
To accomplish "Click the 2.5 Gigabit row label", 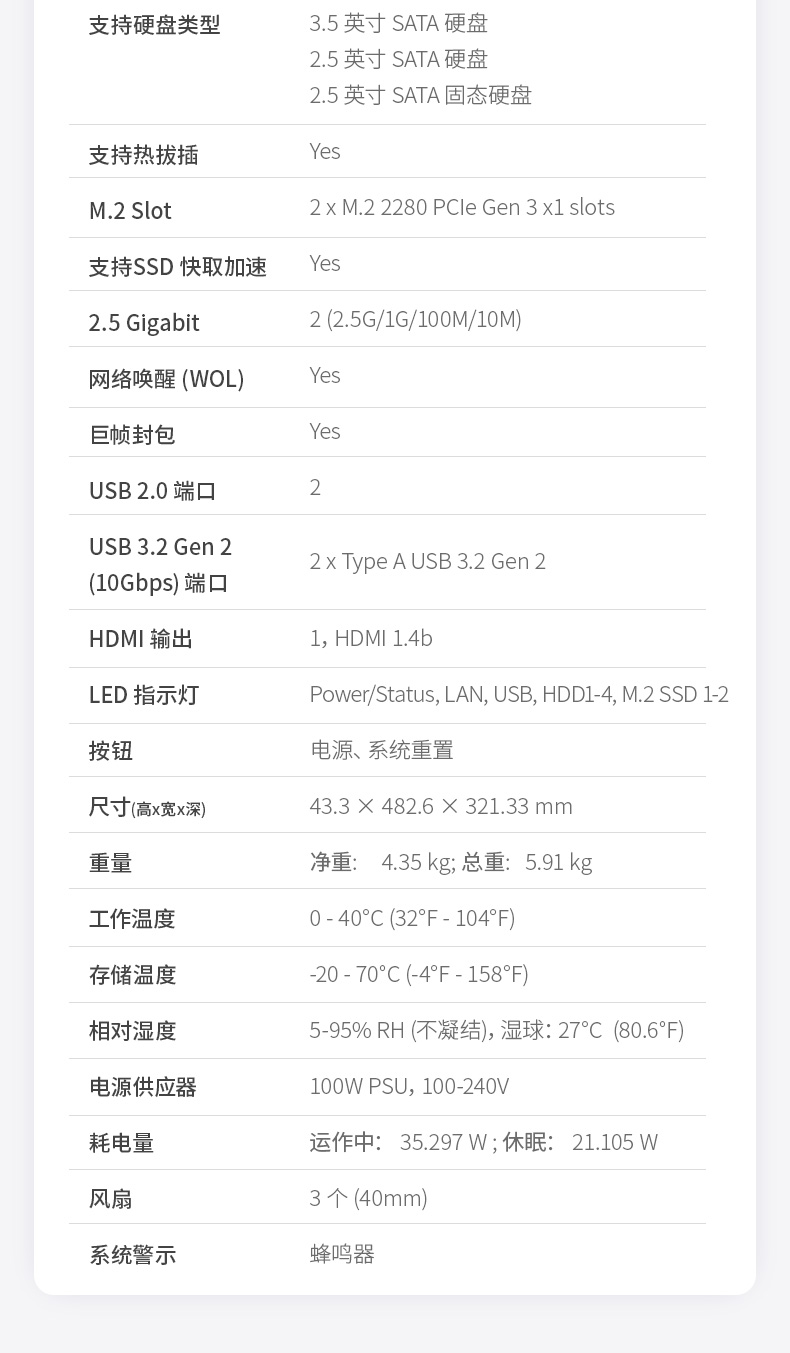I will tap(144, 323).
